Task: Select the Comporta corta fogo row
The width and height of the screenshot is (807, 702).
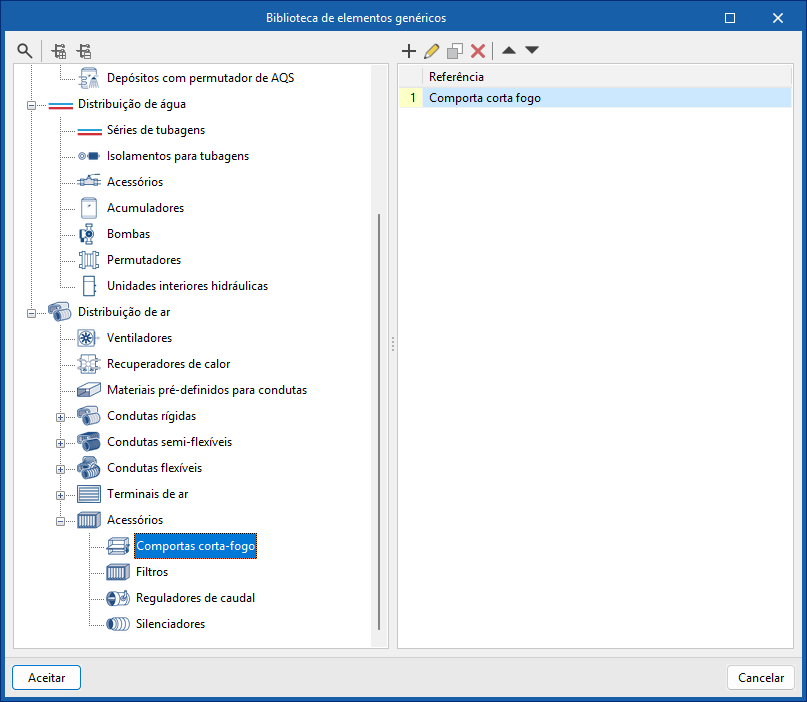Action: click(484, 98)
